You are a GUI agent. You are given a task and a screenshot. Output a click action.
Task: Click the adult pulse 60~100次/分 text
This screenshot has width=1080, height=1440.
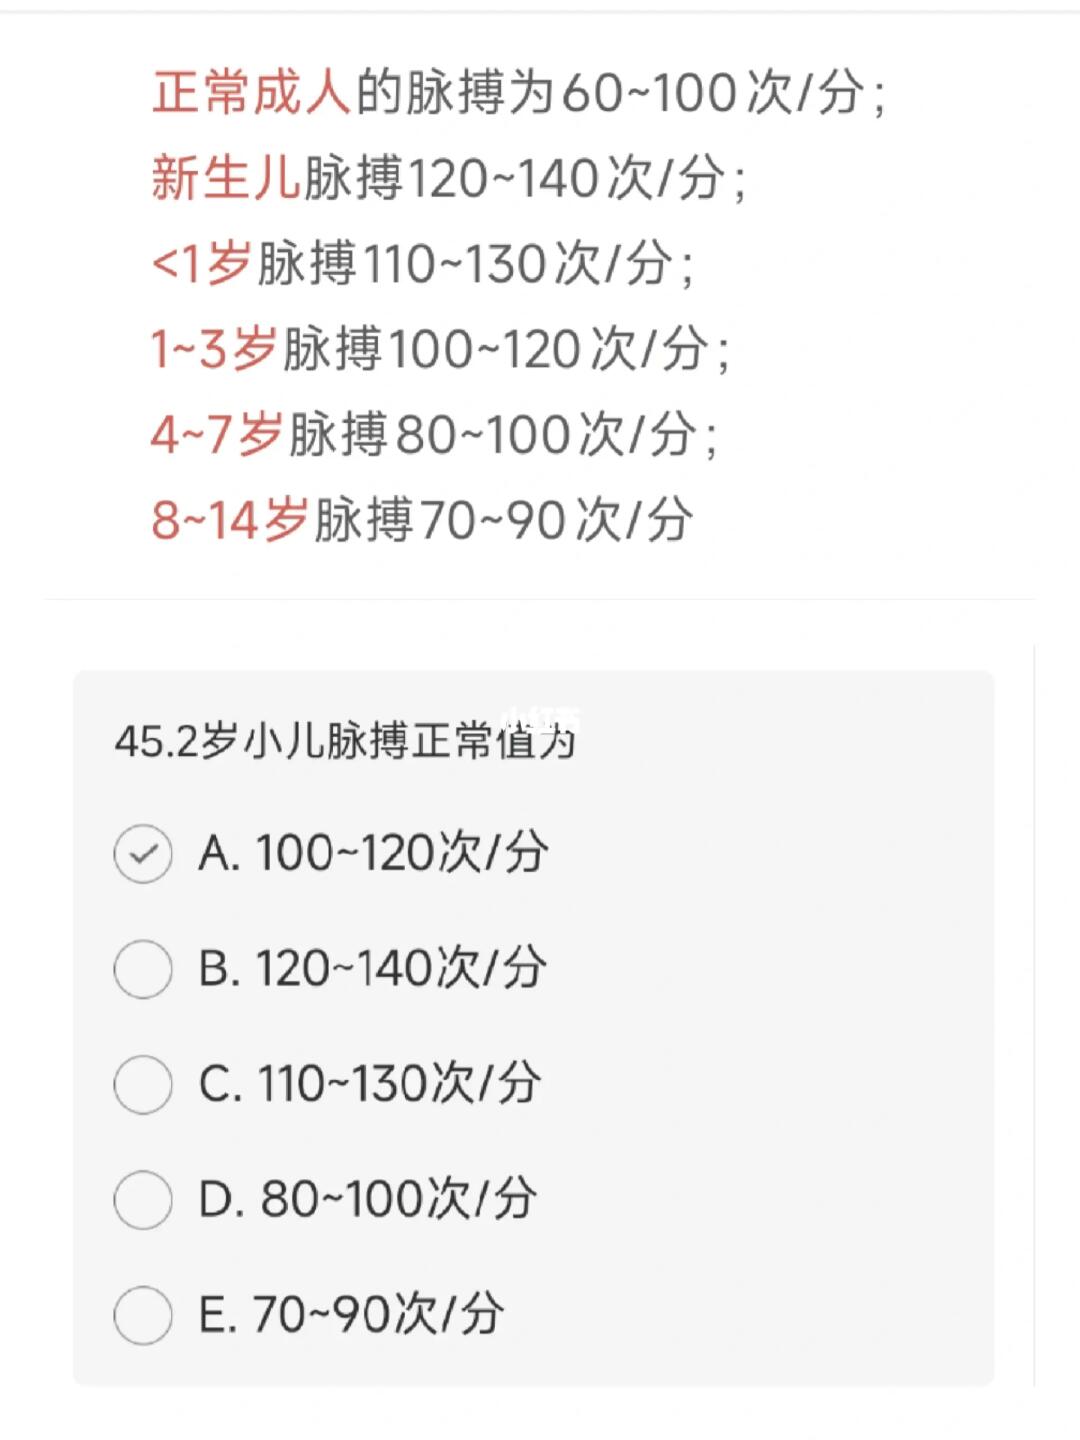click(714, 93)
